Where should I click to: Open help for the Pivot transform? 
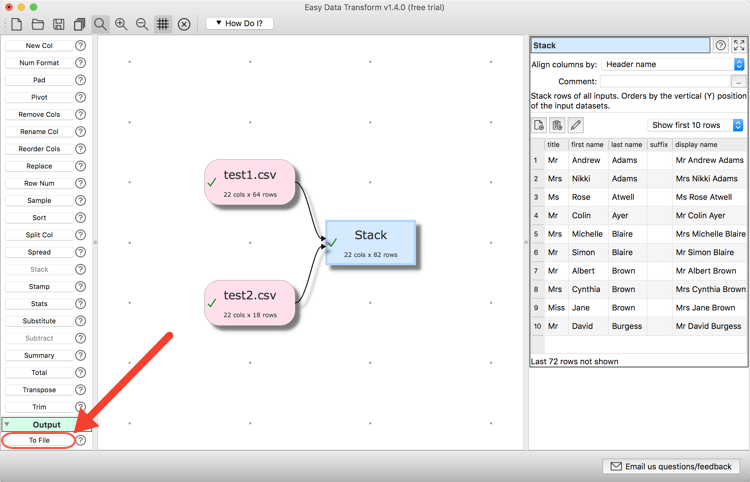tap(81, 97)
